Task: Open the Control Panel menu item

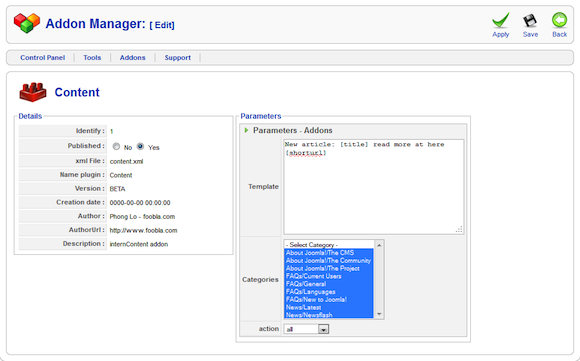Action: (43, 58)
